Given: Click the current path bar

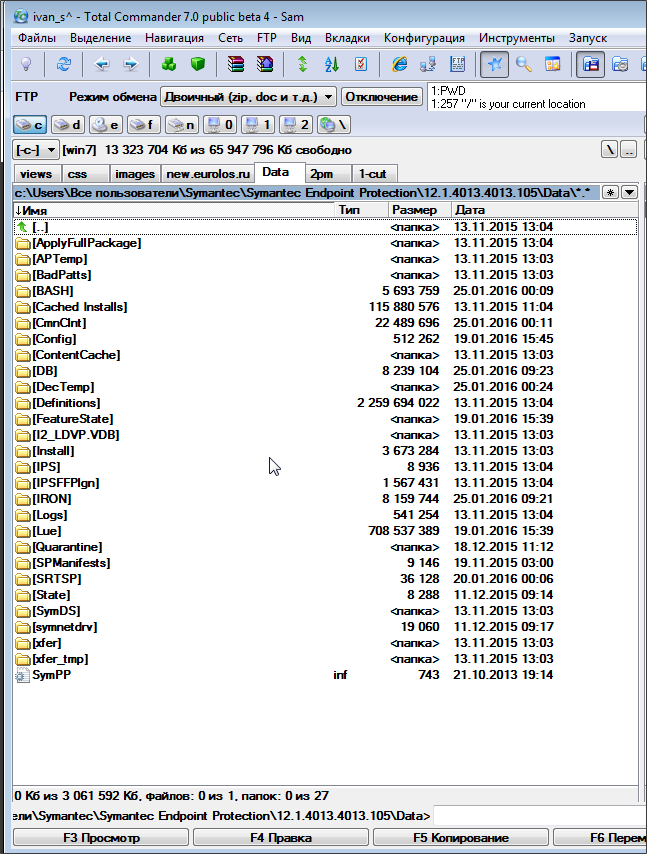Looking at the screenshot, I should [x=306, y=192].
